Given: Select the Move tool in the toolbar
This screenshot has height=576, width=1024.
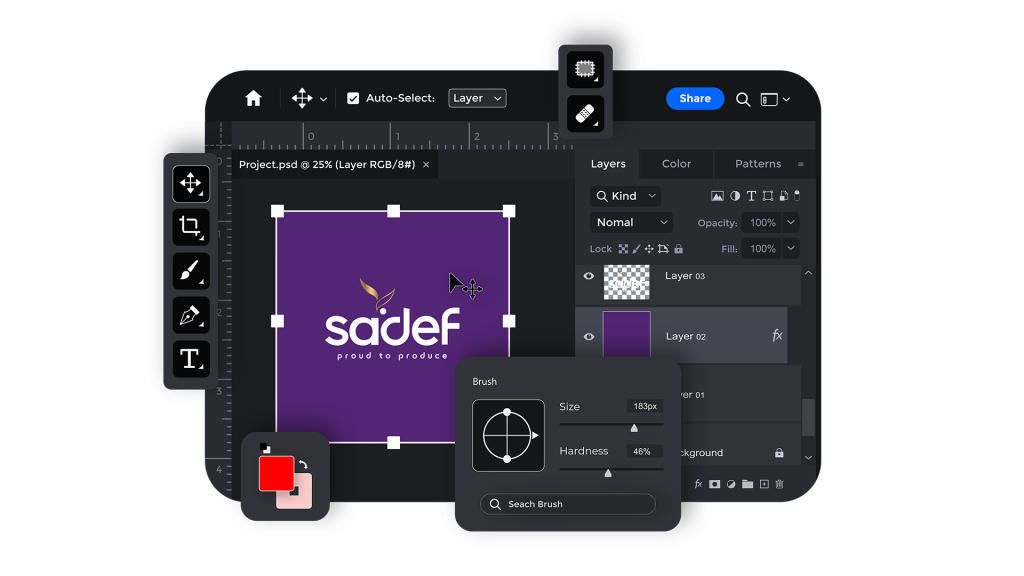Looking at the screenshot, I should [x=191, y=184].
